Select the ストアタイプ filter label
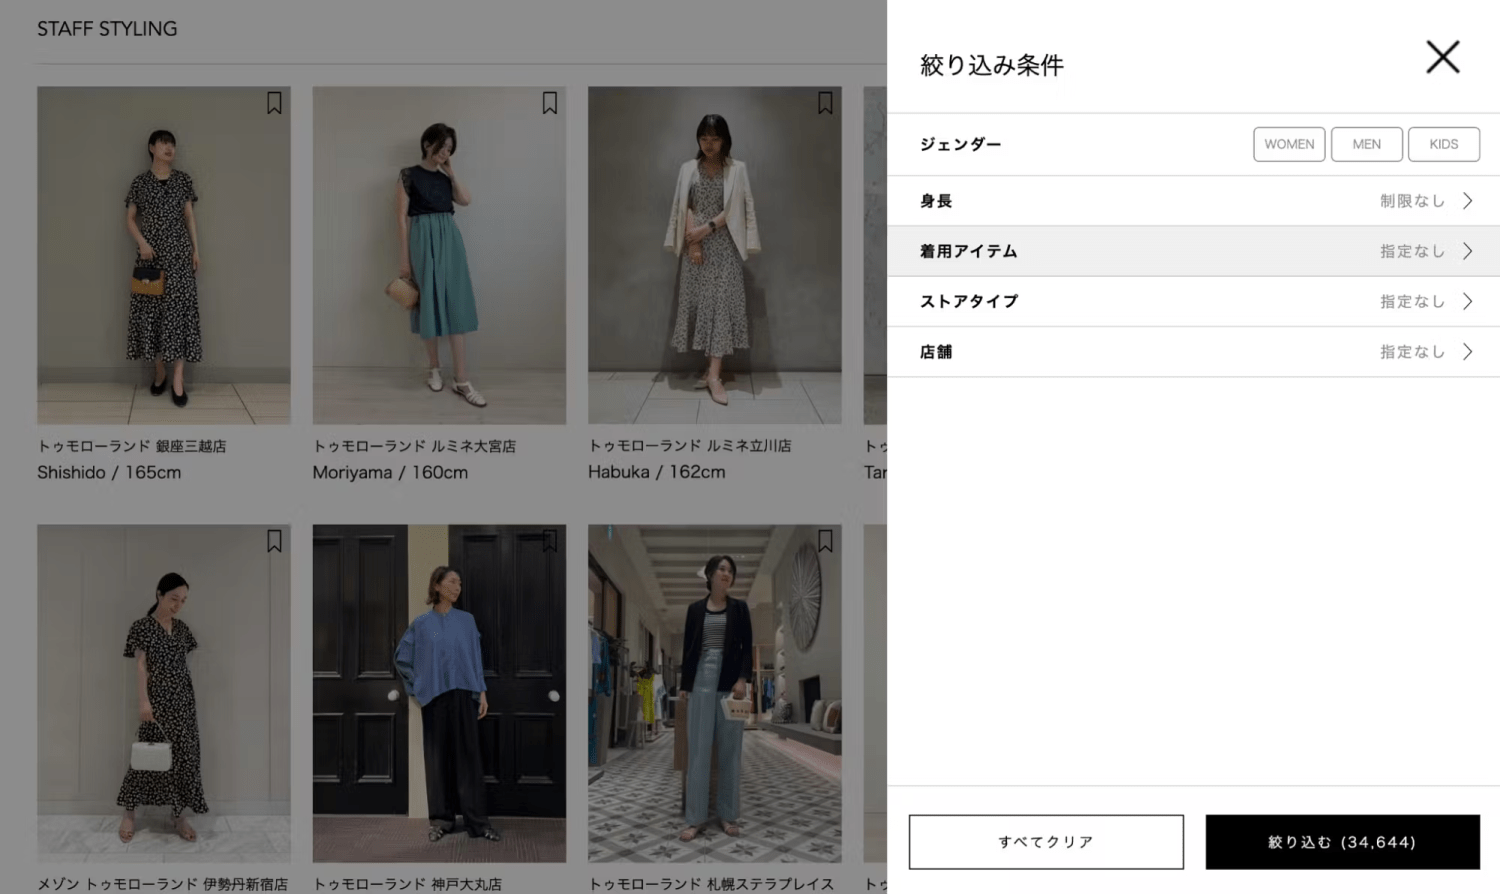Viewport: 1500px width, 894px height. click(x=968, y=301)
